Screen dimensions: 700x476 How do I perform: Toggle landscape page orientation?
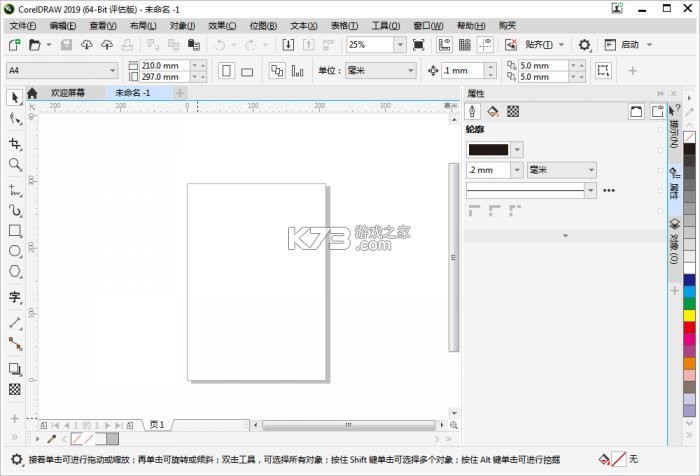(x=247, y=71)
